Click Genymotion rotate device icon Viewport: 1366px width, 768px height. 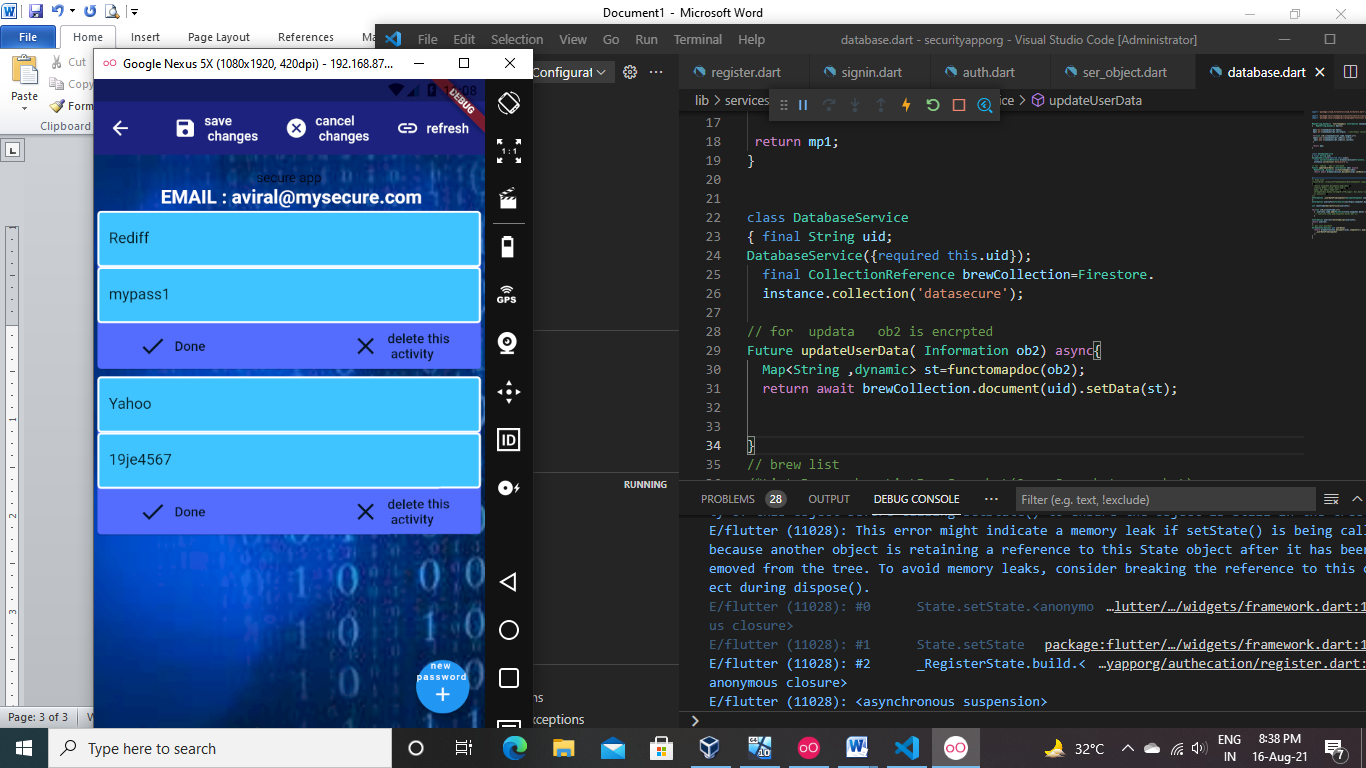[x=508, y=102]
